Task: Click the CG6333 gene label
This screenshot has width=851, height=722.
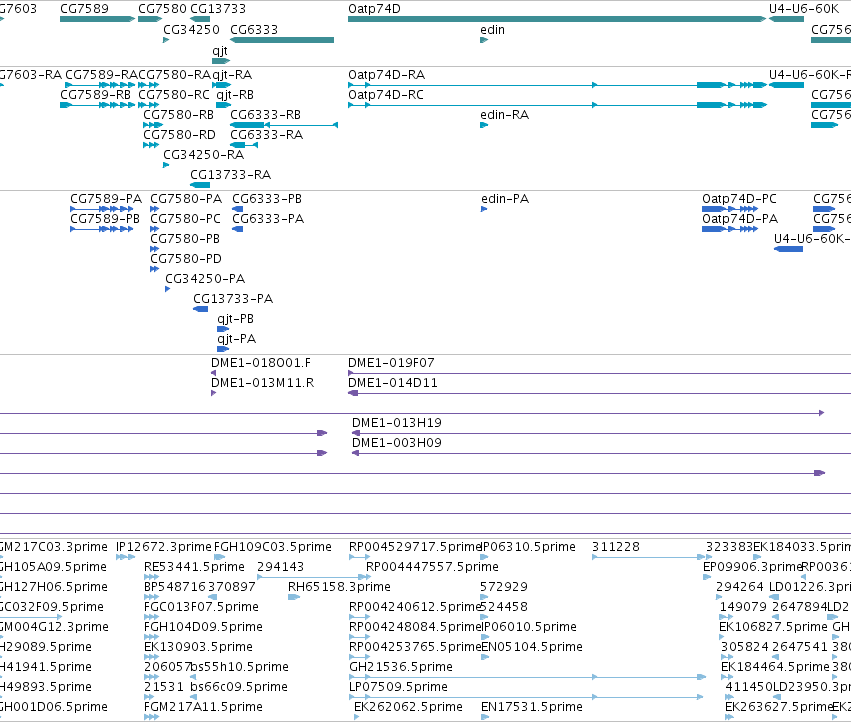Action: coord(254,29)
